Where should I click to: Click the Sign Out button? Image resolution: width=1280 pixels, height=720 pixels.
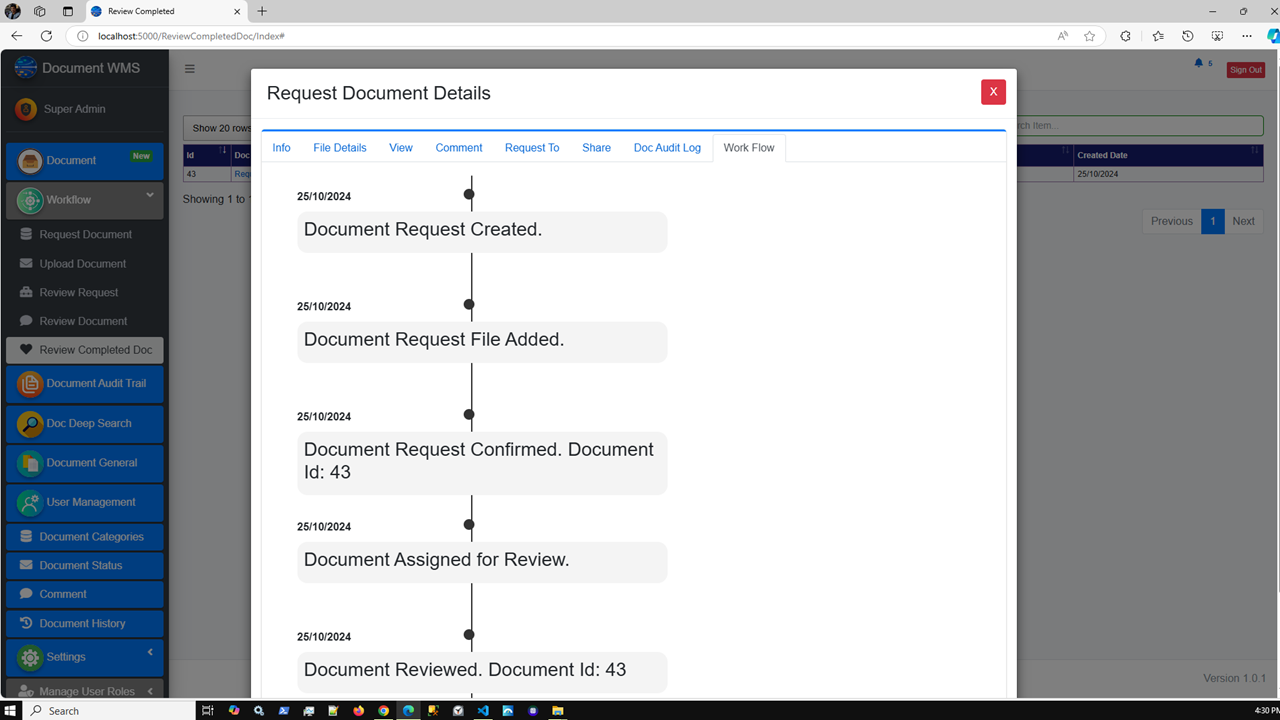coord(1245,69)
